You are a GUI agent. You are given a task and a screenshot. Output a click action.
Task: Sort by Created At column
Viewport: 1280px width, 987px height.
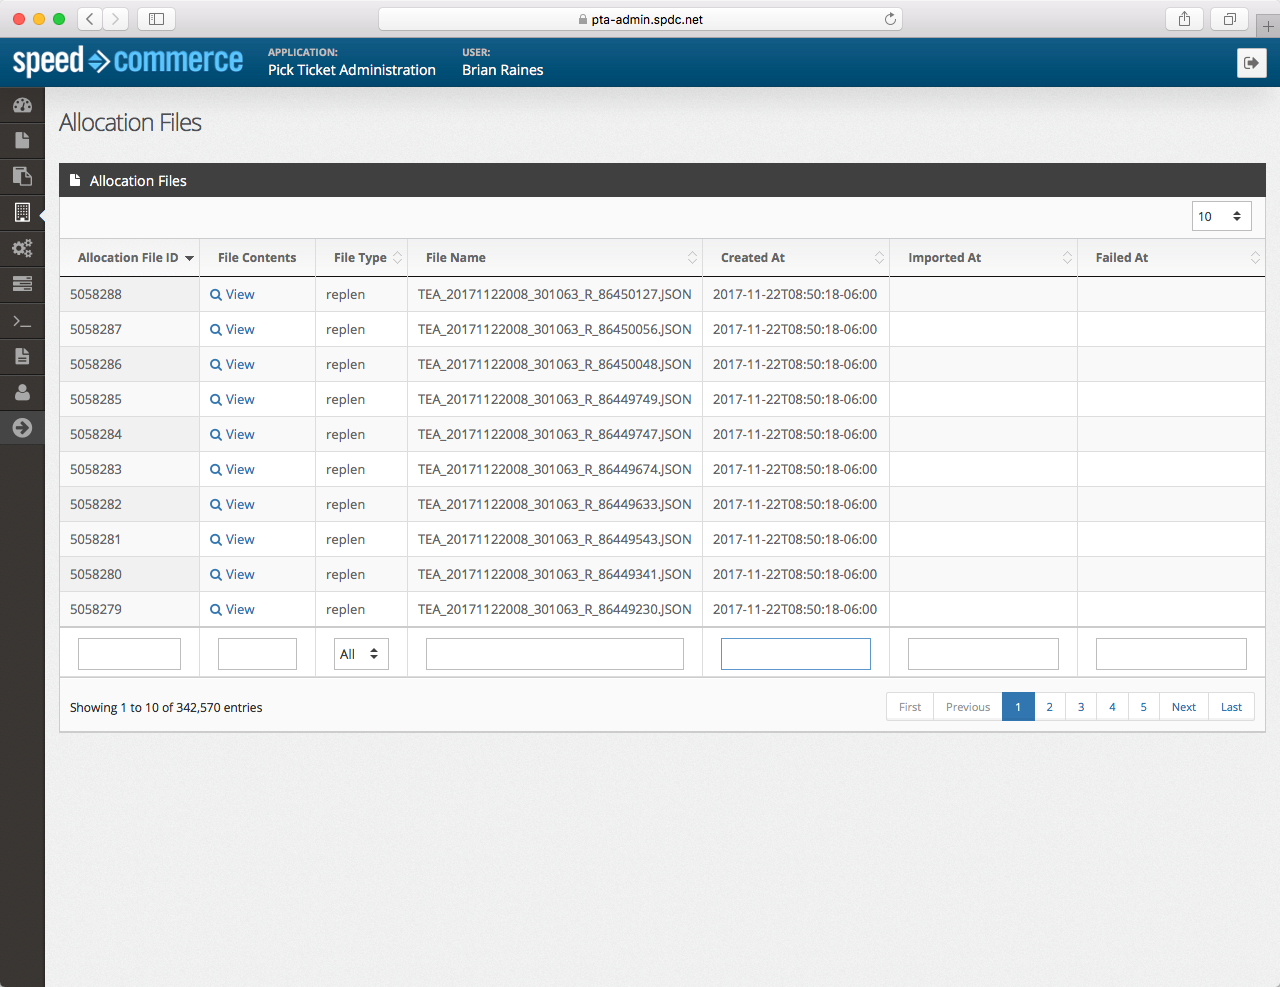pos(796,257)
